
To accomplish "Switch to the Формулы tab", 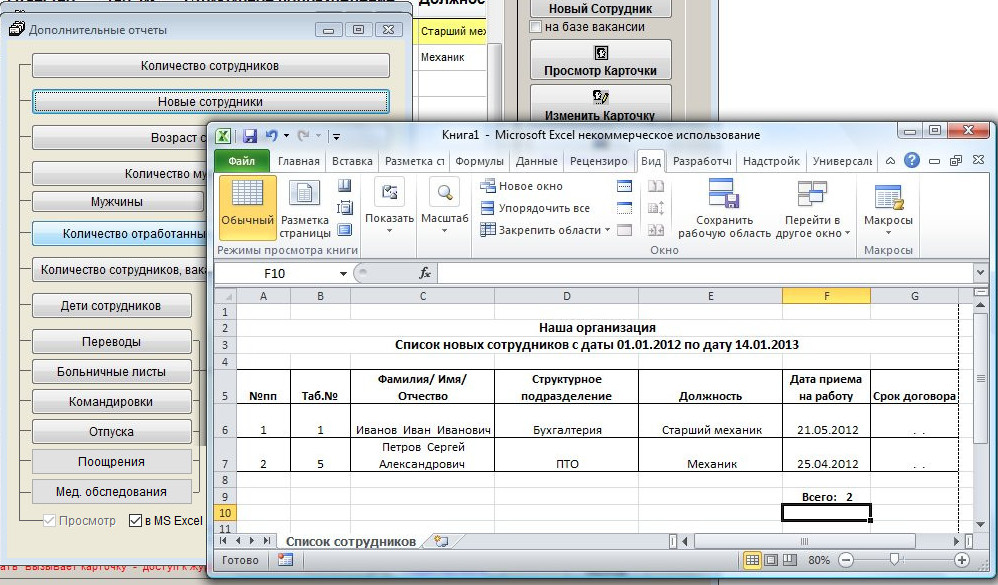I will [480, 162].
